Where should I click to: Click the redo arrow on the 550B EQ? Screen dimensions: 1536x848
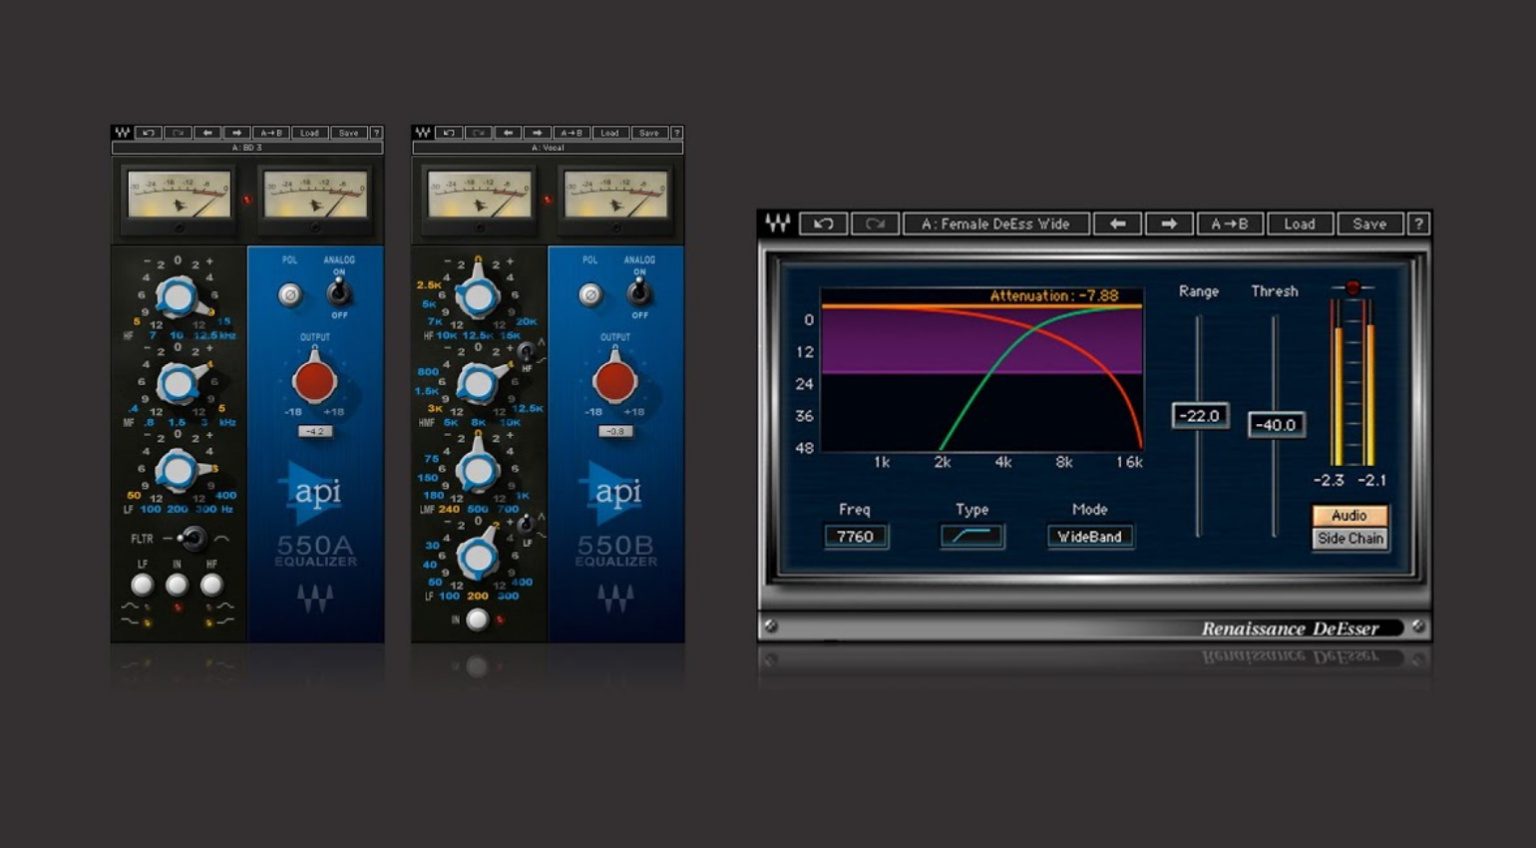478,132
